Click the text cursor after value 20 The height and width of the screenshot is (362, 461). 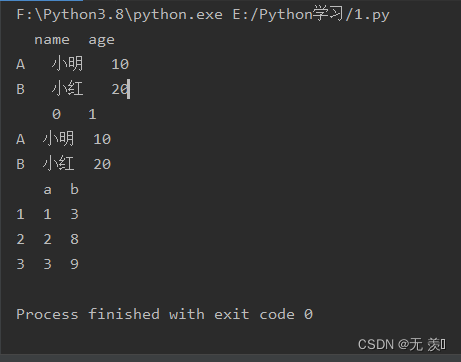129,89
